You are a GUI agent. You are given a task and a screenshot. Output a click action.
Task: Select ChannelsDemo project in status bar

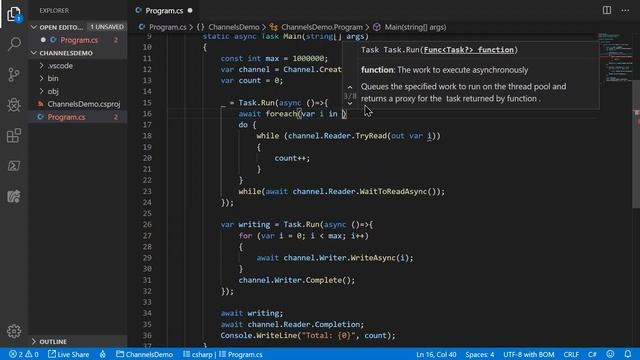144,354
